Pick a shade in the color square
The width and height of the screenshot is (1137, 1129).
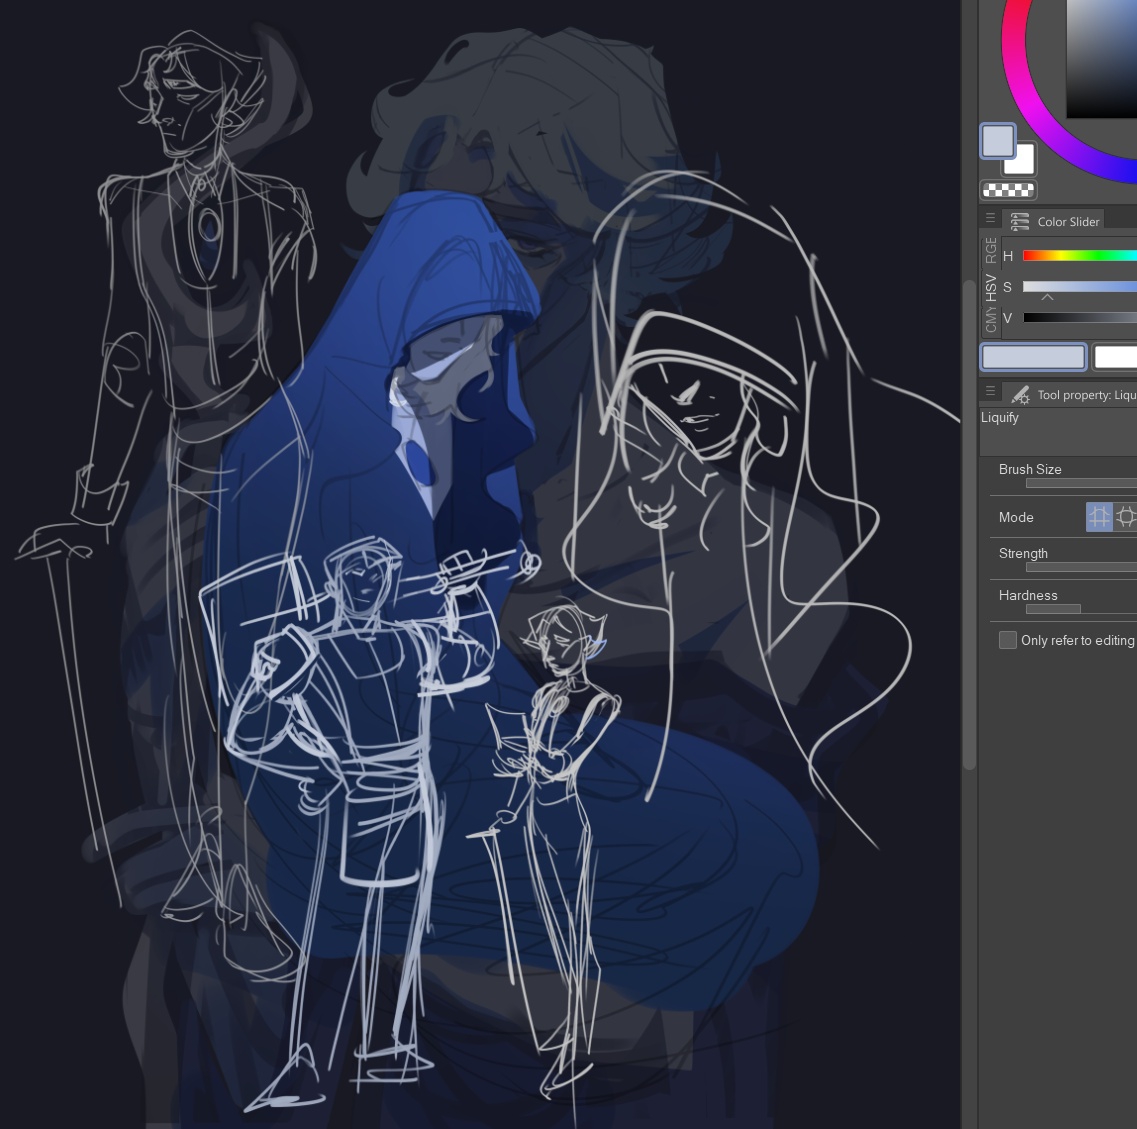[1102, 55]
